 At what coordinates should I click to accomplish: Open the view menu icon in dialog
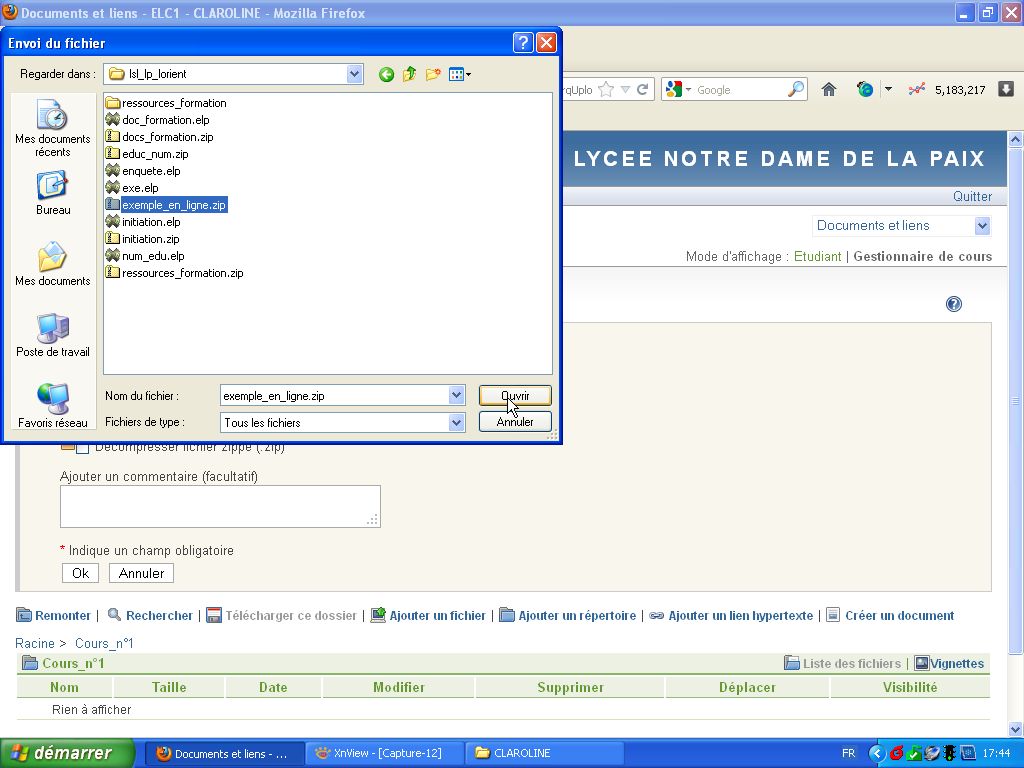coord(459,74)
